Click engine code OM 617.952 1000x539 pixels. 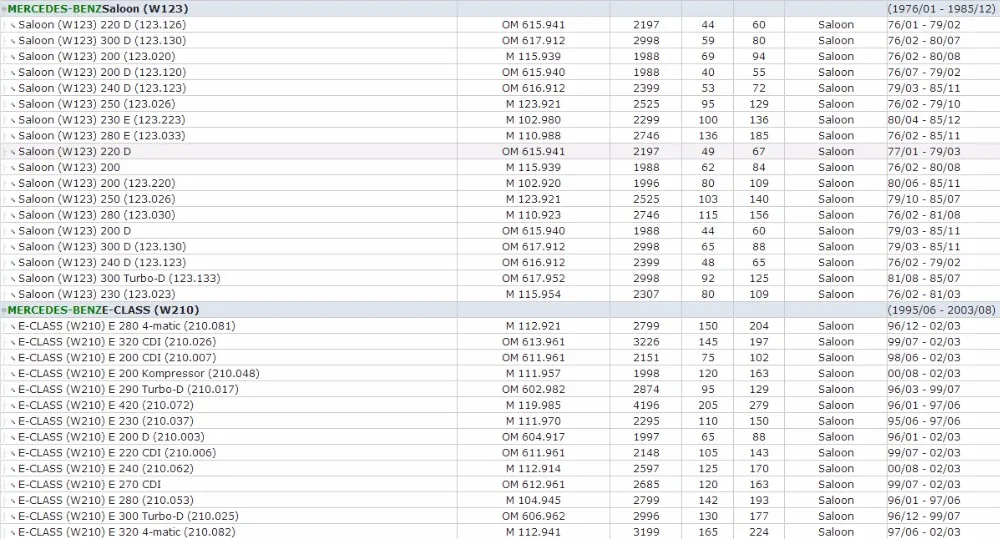(533, 278)
